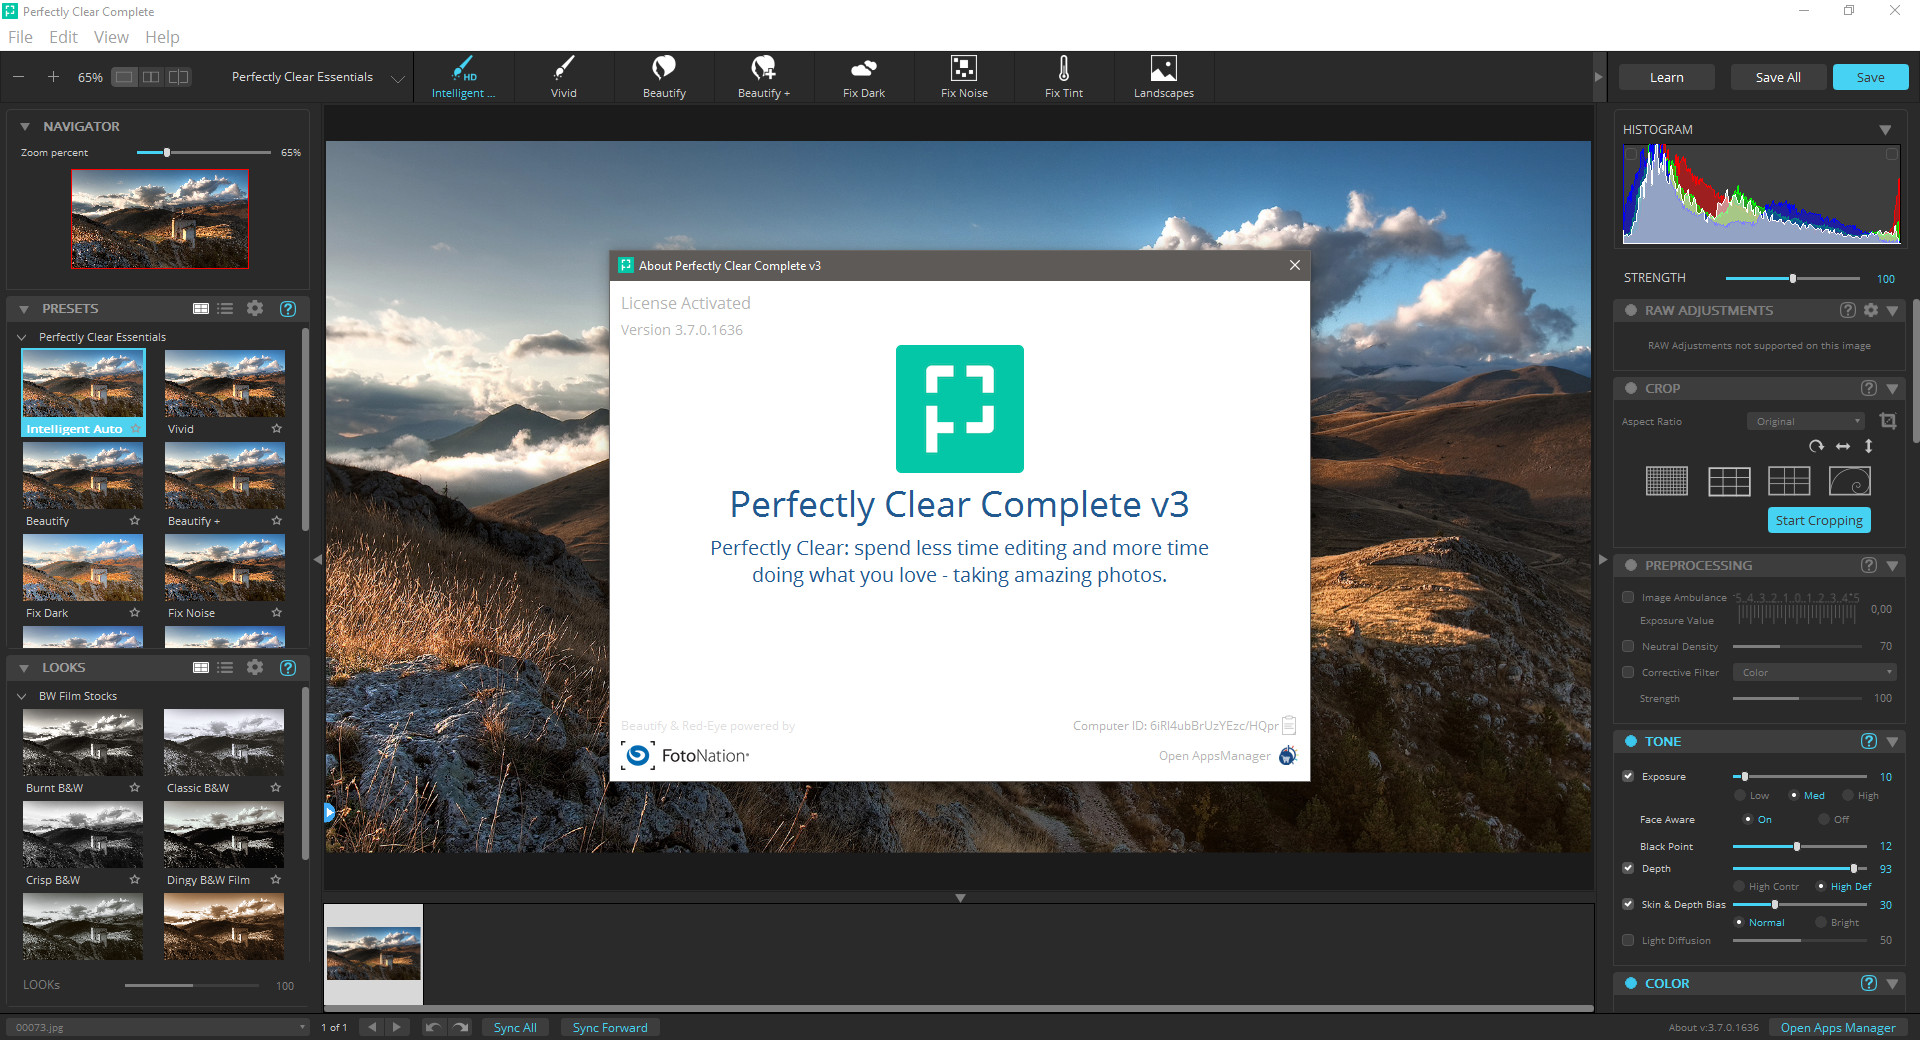Enable Neutral Density checkbox

[1628, 646]
